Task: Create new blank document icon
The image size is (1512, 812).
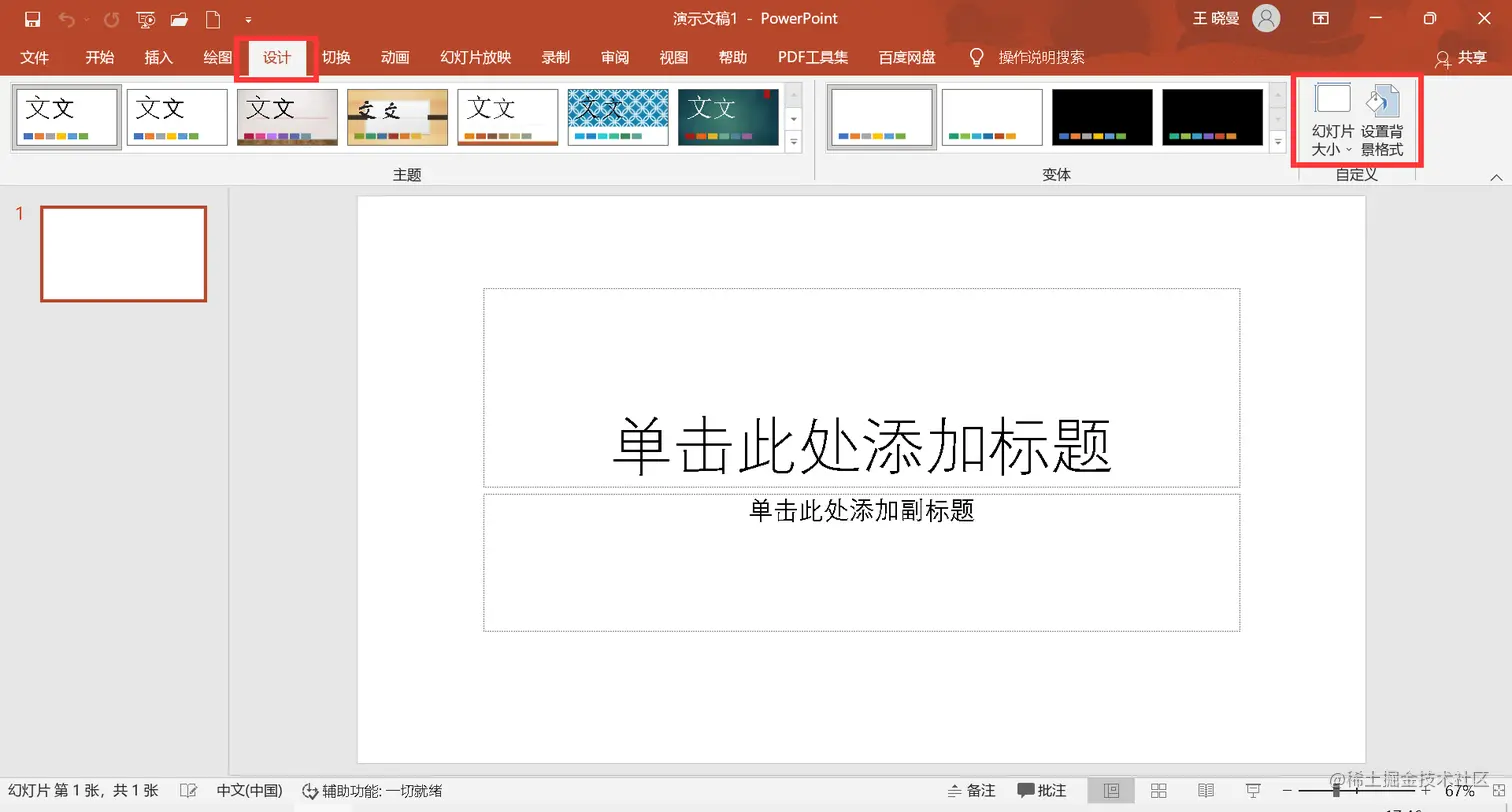Action: click(212, 19)
